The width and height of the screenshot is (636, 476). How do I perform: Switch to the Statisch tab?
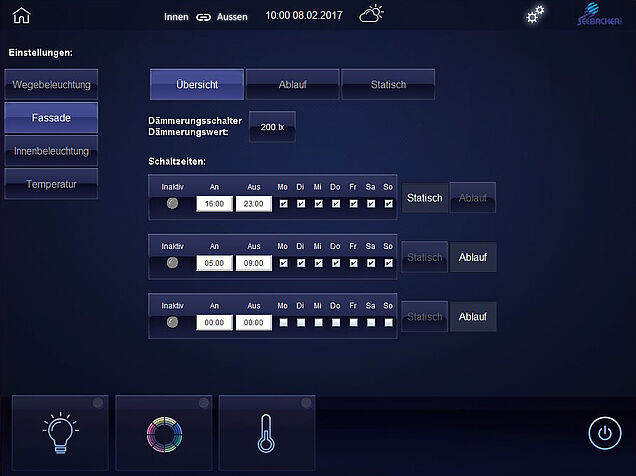point(387,85)
